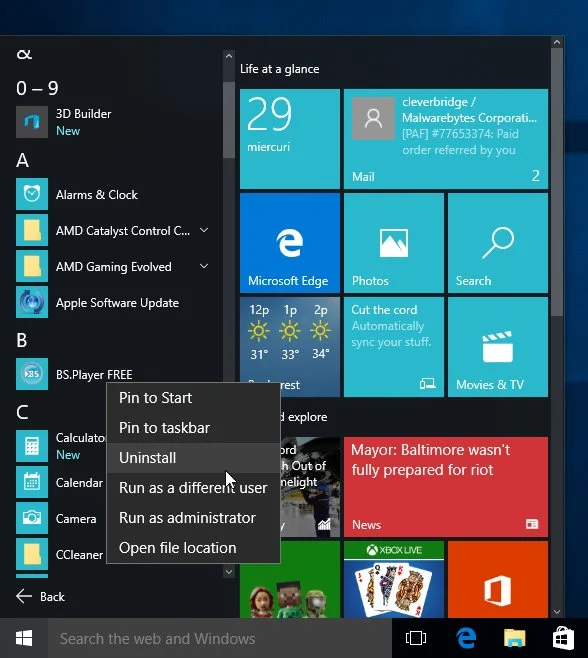
Task: Launch the Camera app icon
Action: coord(32,518)
